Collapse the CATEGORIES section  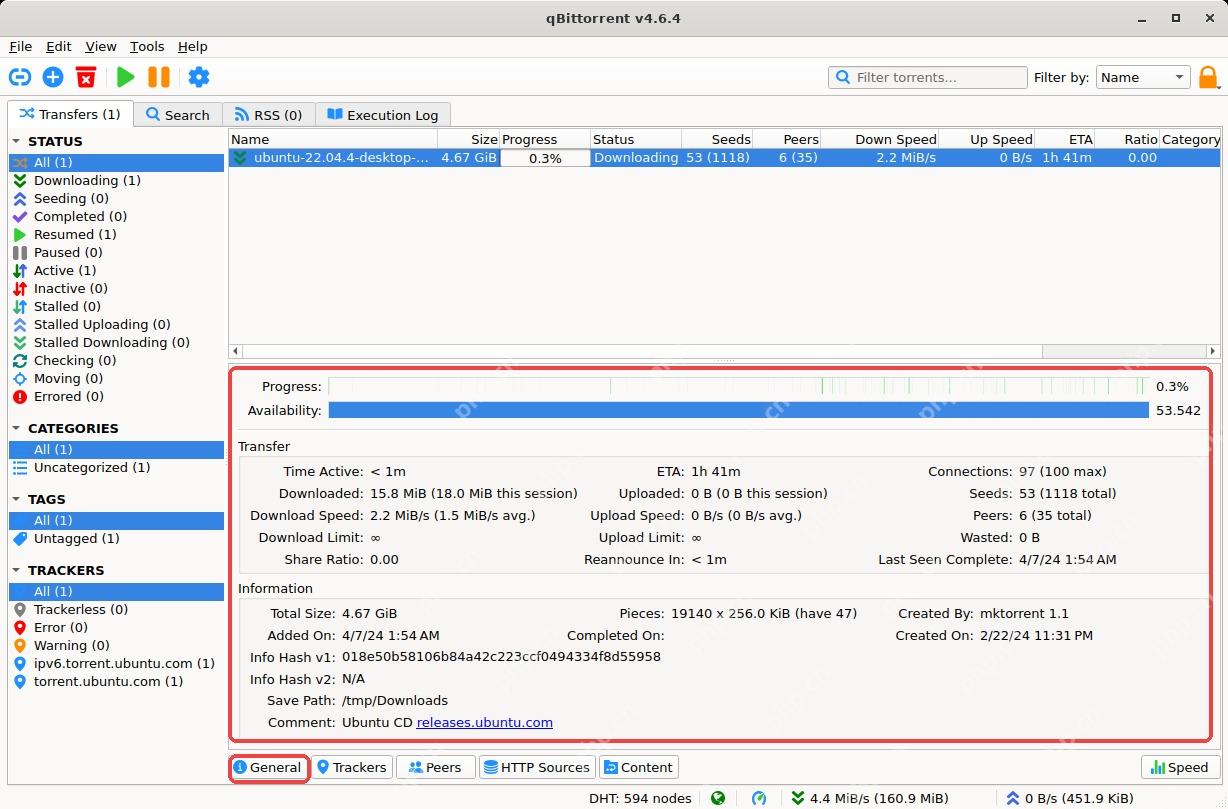(16, 428)
